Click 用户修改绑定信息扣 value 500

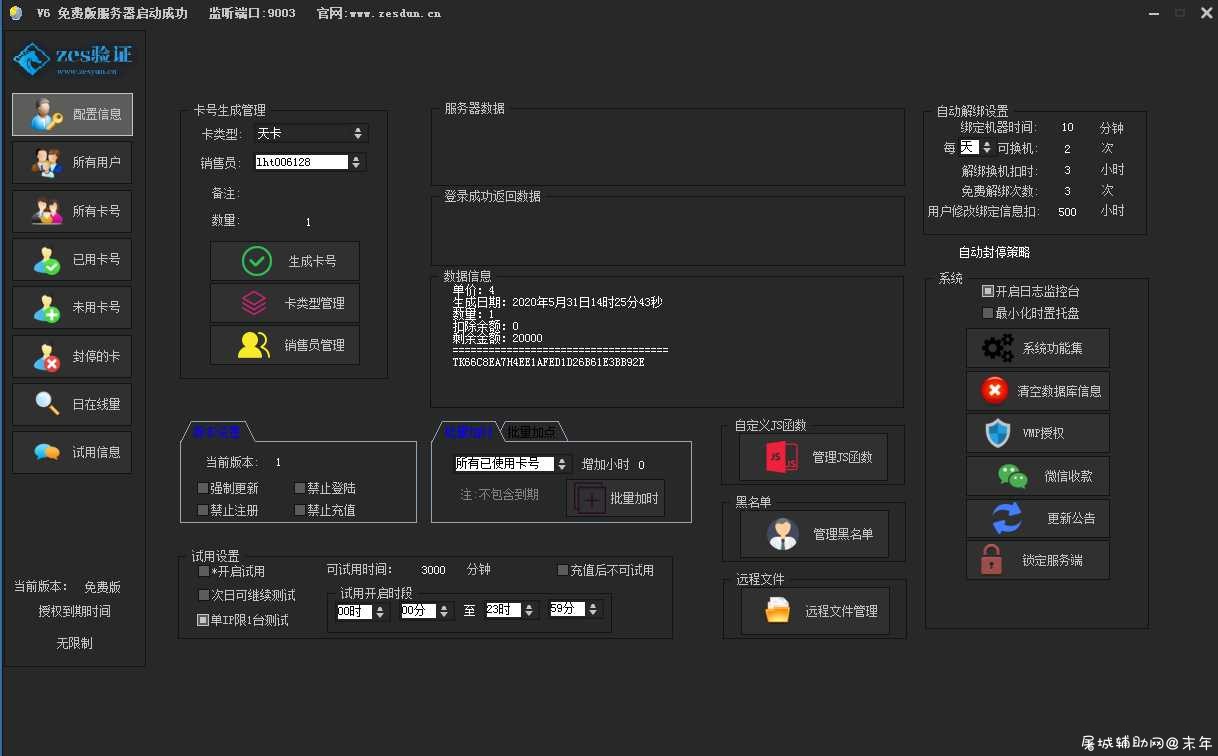coord(1067,212)
